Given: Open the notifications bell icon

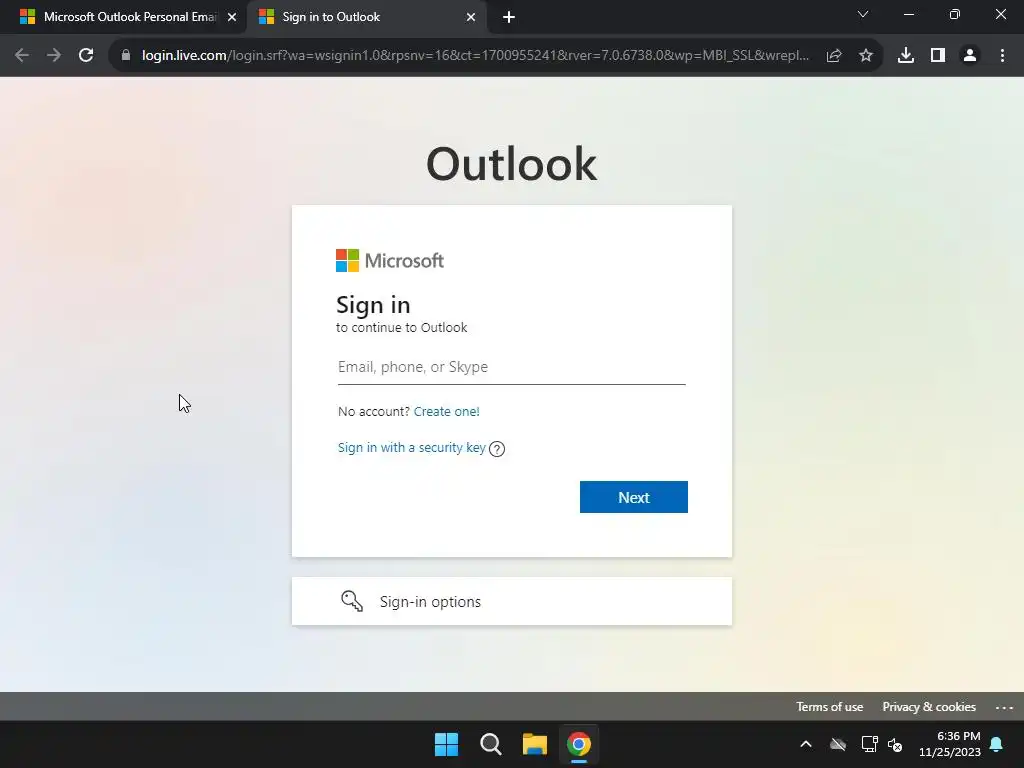Looking at the screenshot, I should pos(997,744).
